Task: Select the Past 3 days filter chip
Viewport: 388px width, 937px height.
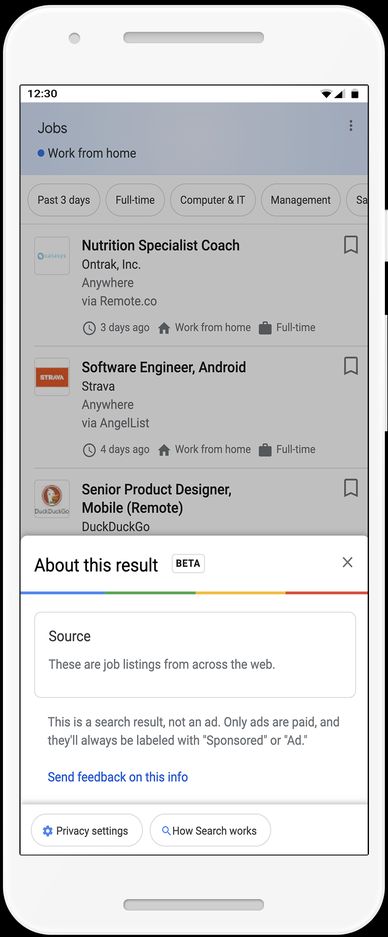Action: [x=63, y=200]
